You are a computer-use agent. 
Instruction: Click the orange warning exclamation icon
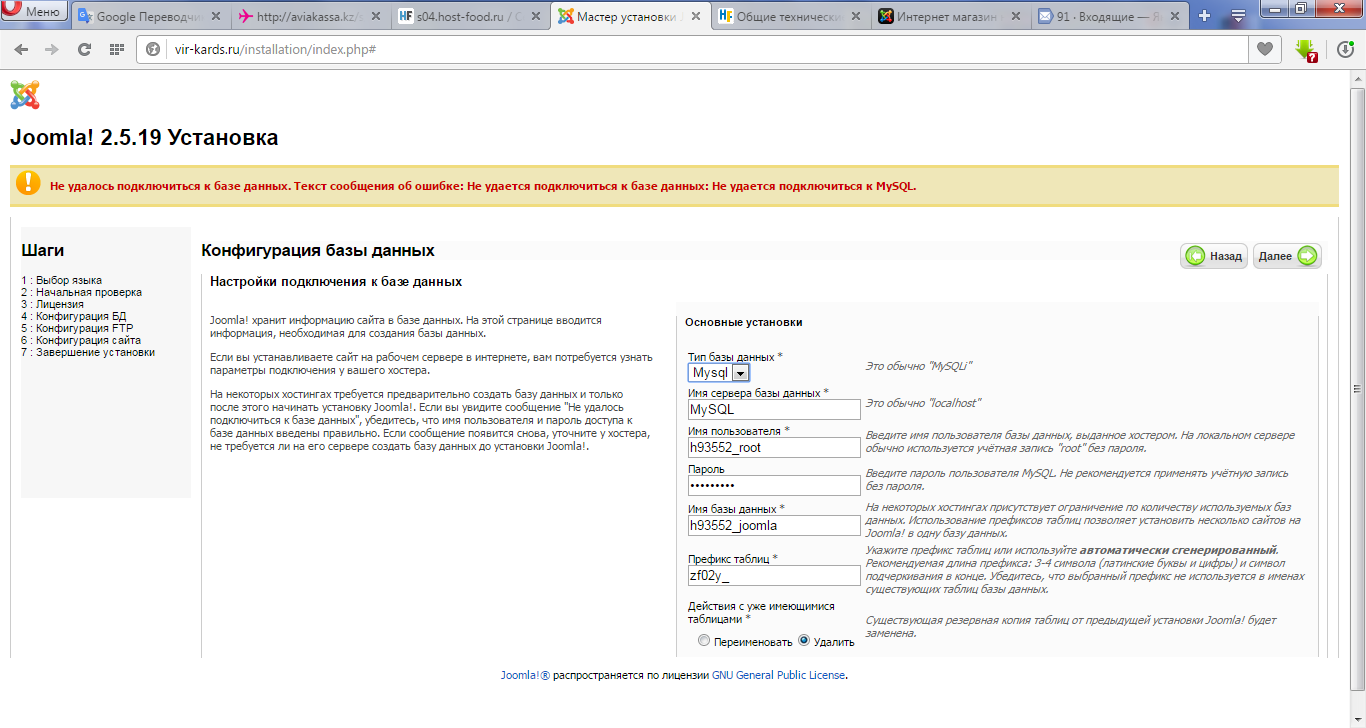(x=29, y=184)
